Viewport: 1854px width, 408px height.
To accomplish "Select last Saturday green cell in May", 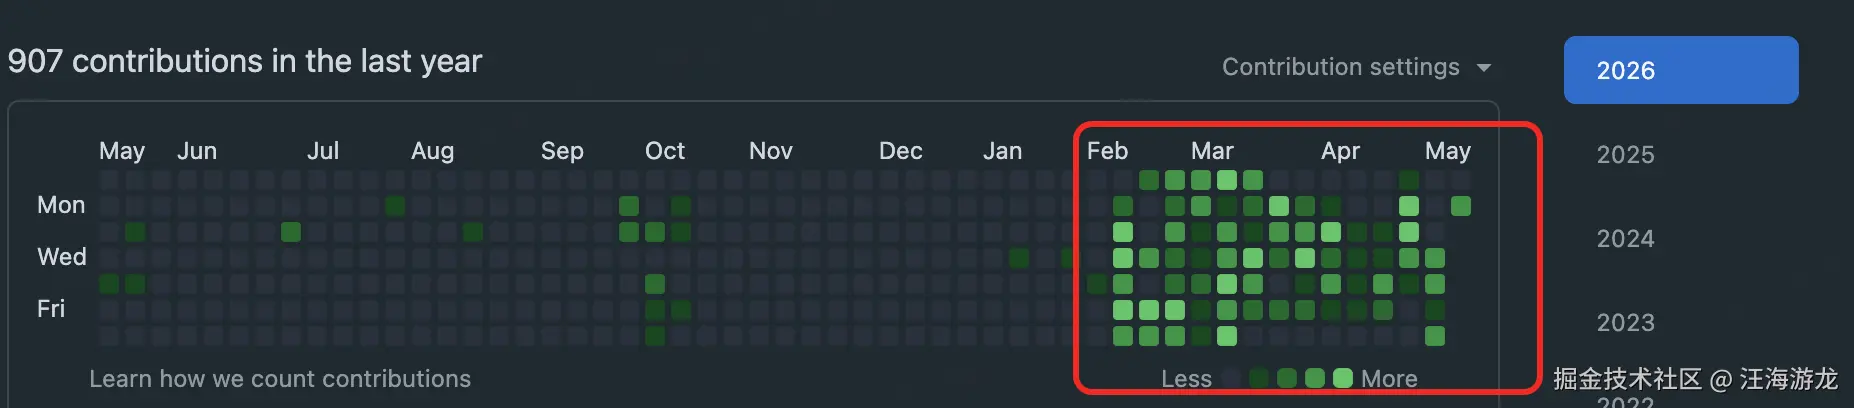I will click(x=1435, y=336).
